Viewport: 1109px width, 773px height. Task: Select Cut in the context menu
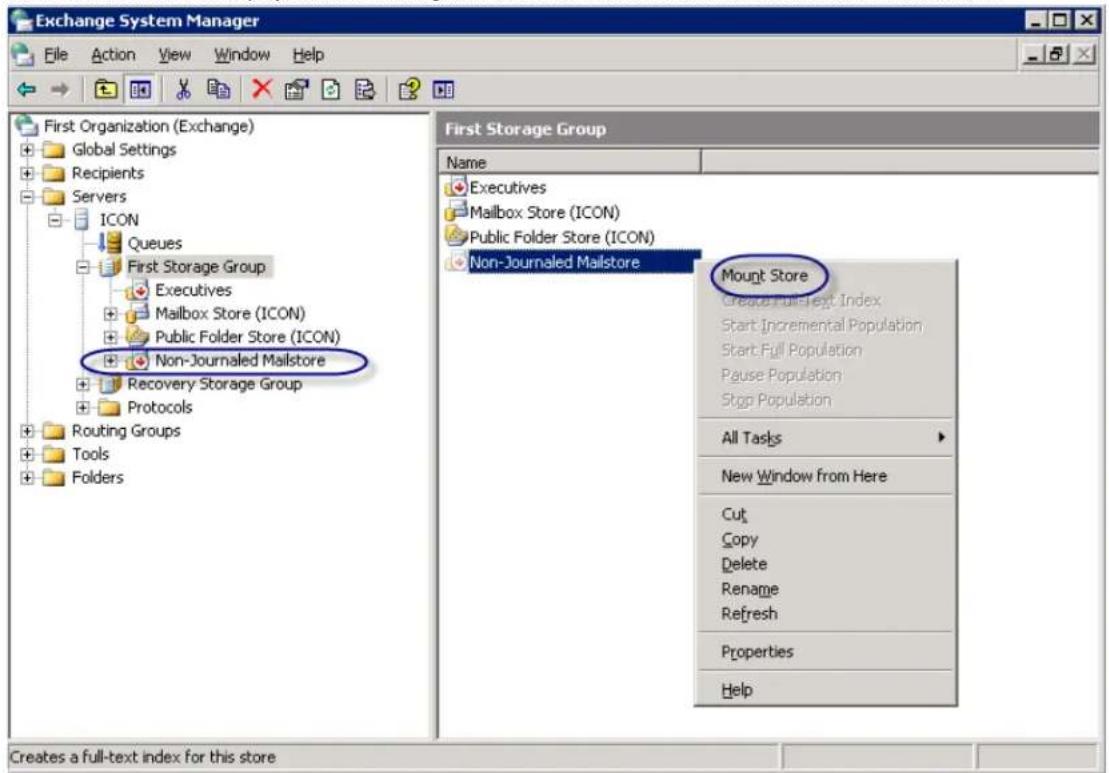826,514
